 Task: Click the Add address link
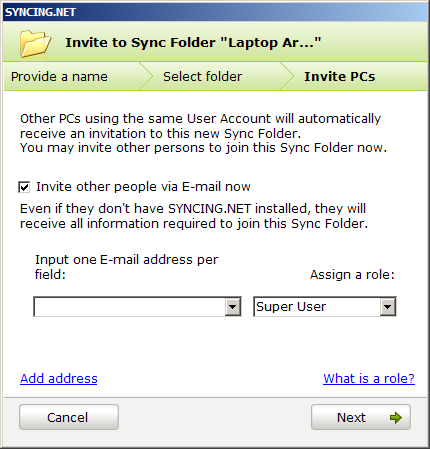pos(59,379)
